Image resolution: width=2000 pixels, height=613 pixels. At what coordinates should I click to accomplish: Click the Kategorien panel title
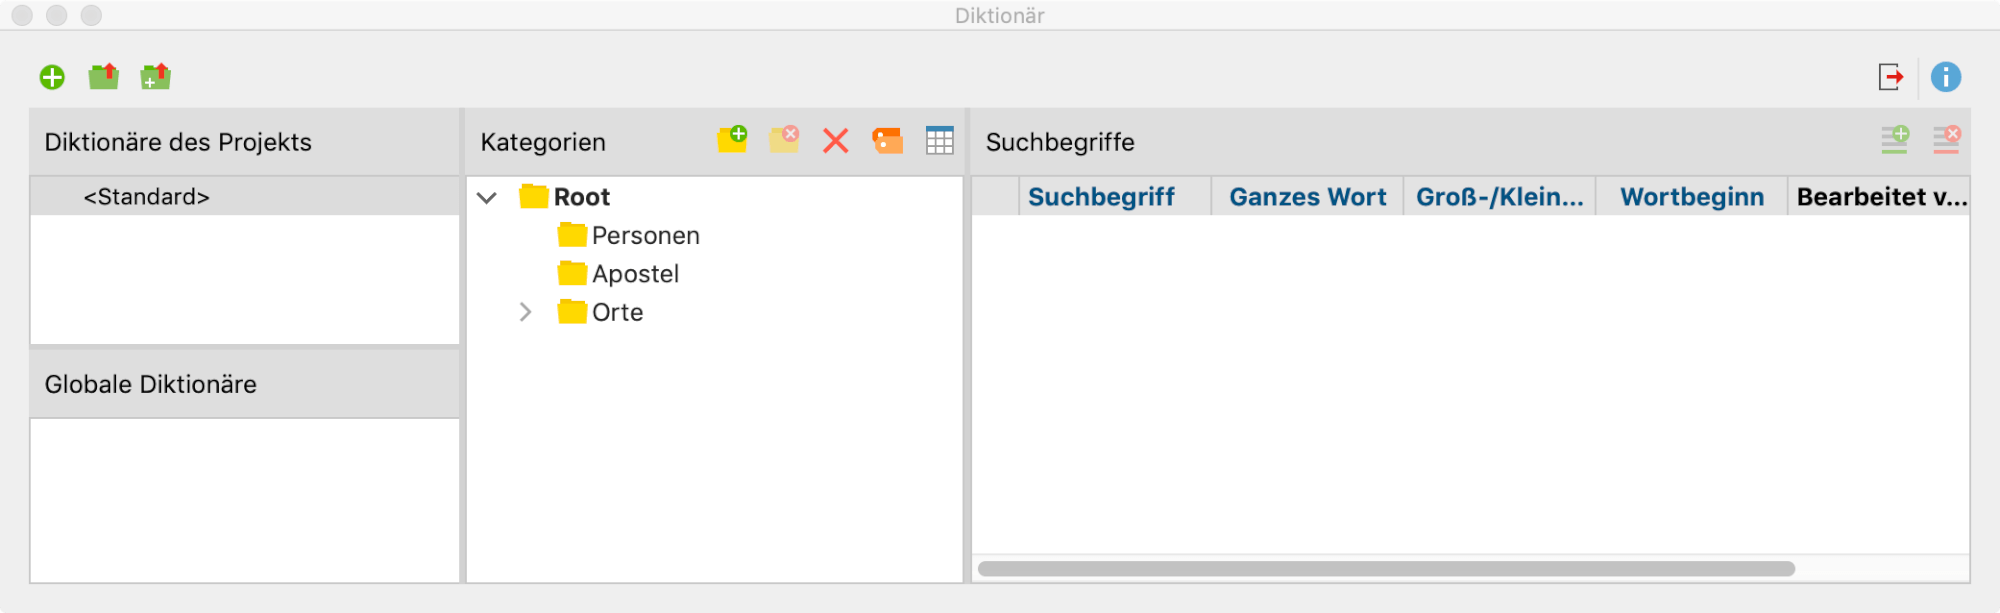(x=543, y=142)
